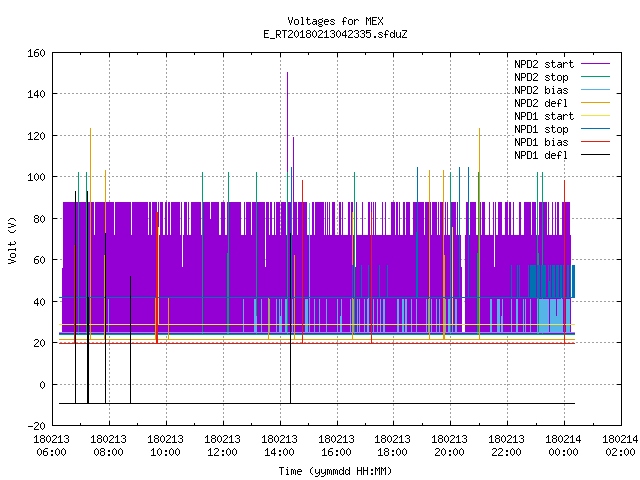Click the x-axis tick '180213 22:00'
640x480 pixels.
click(507, 446)
